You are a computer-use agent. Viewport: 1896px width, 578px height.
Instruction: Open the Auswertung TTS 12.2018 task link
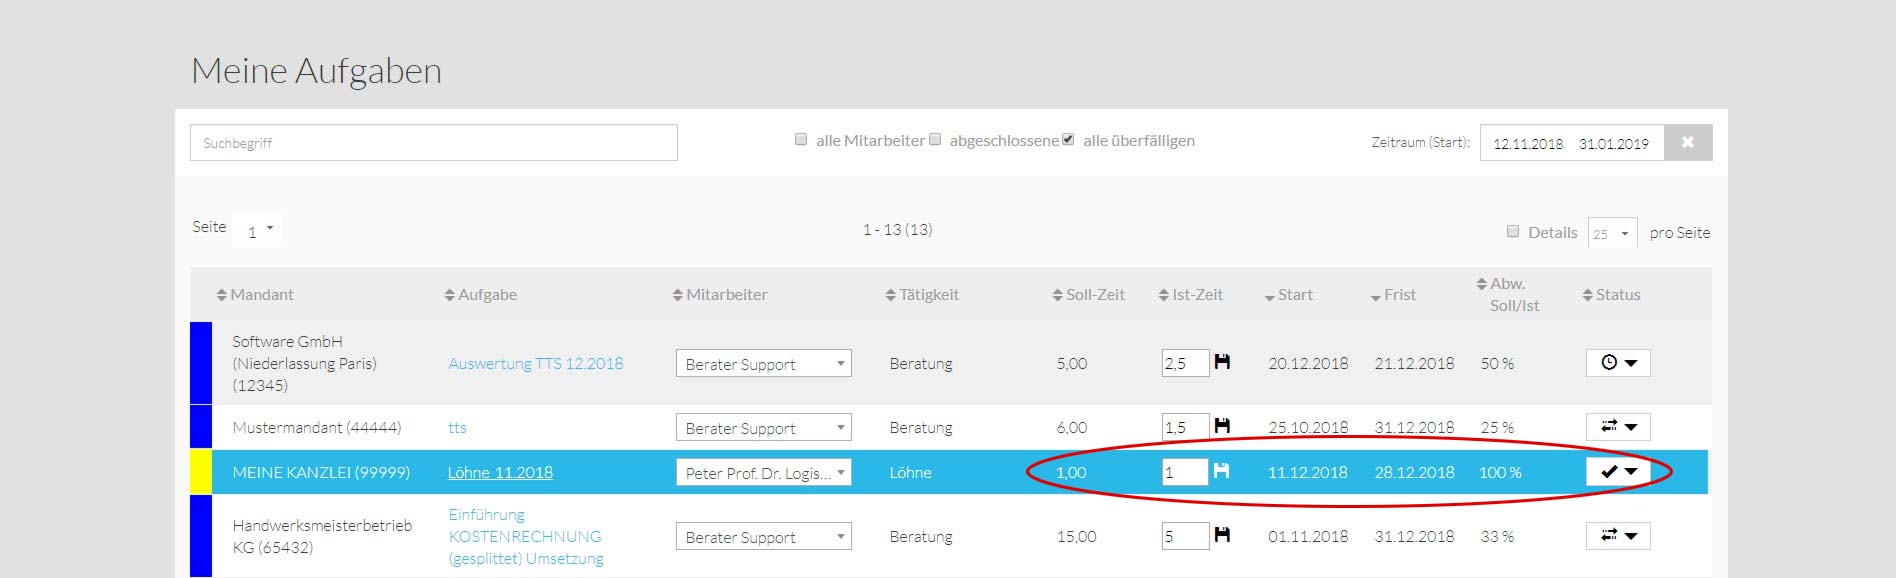point(536,363)
